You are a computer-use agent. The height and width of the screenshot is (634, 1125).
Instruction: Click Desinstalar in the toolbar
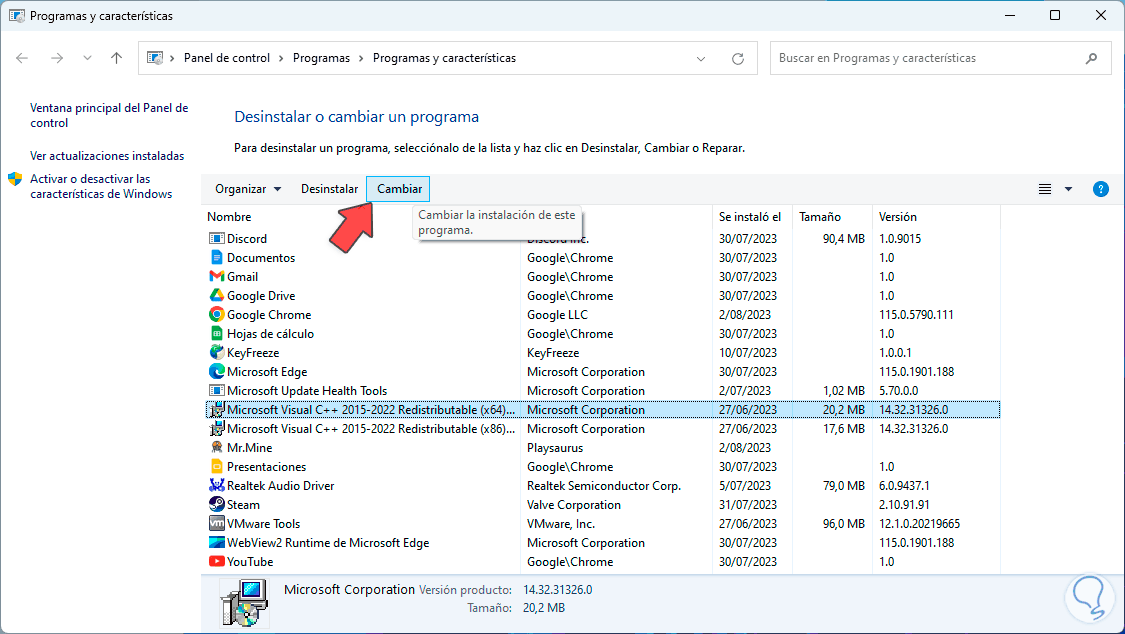329,189
